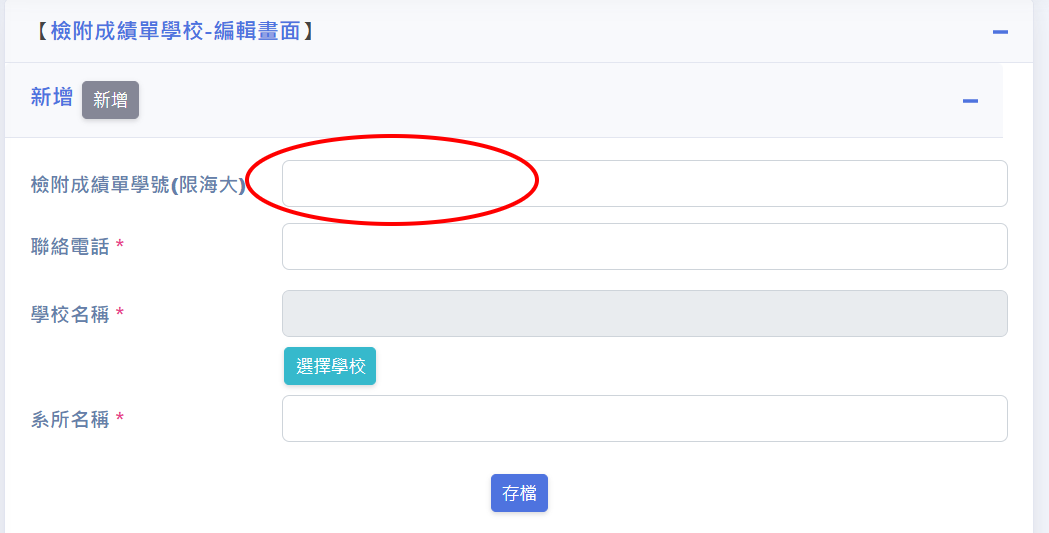Click the 【檢附成績單學校-編輯畫面】 title text
The width and height of the screenshot is (1049, 533).
[x=174, y=31]
